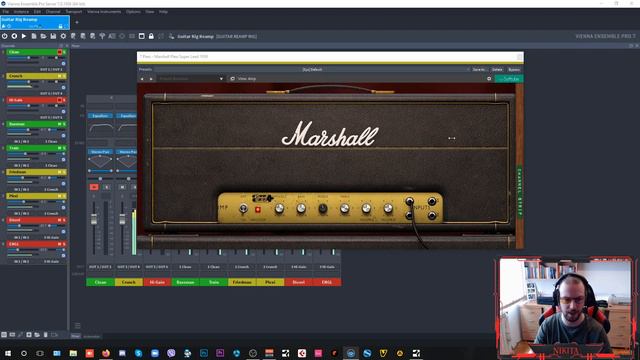The image size is (640, 360).
Task: Select the Train label at mixer bottom
Action: (x=213, y=282)
